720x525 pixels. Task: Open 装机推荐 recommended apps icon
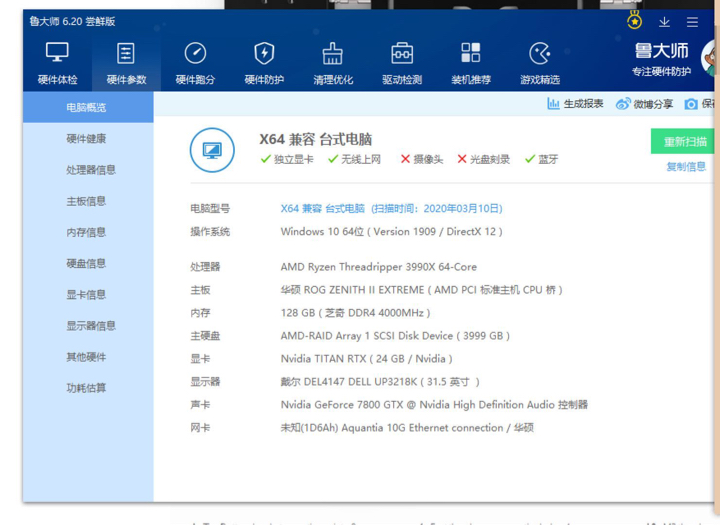pos(471,54)
